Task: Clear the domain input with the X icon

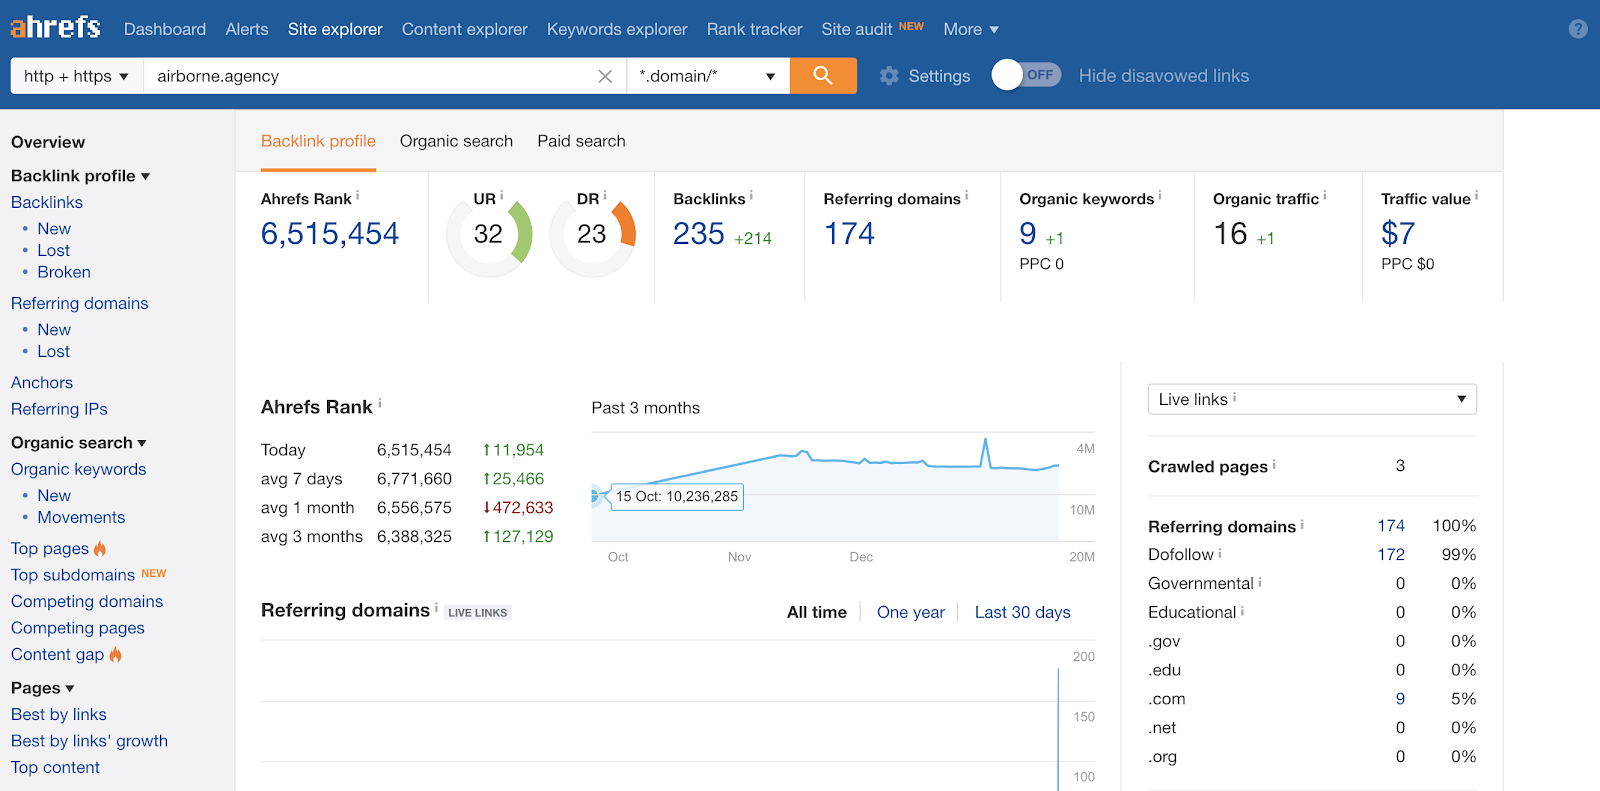Action: 605,76
